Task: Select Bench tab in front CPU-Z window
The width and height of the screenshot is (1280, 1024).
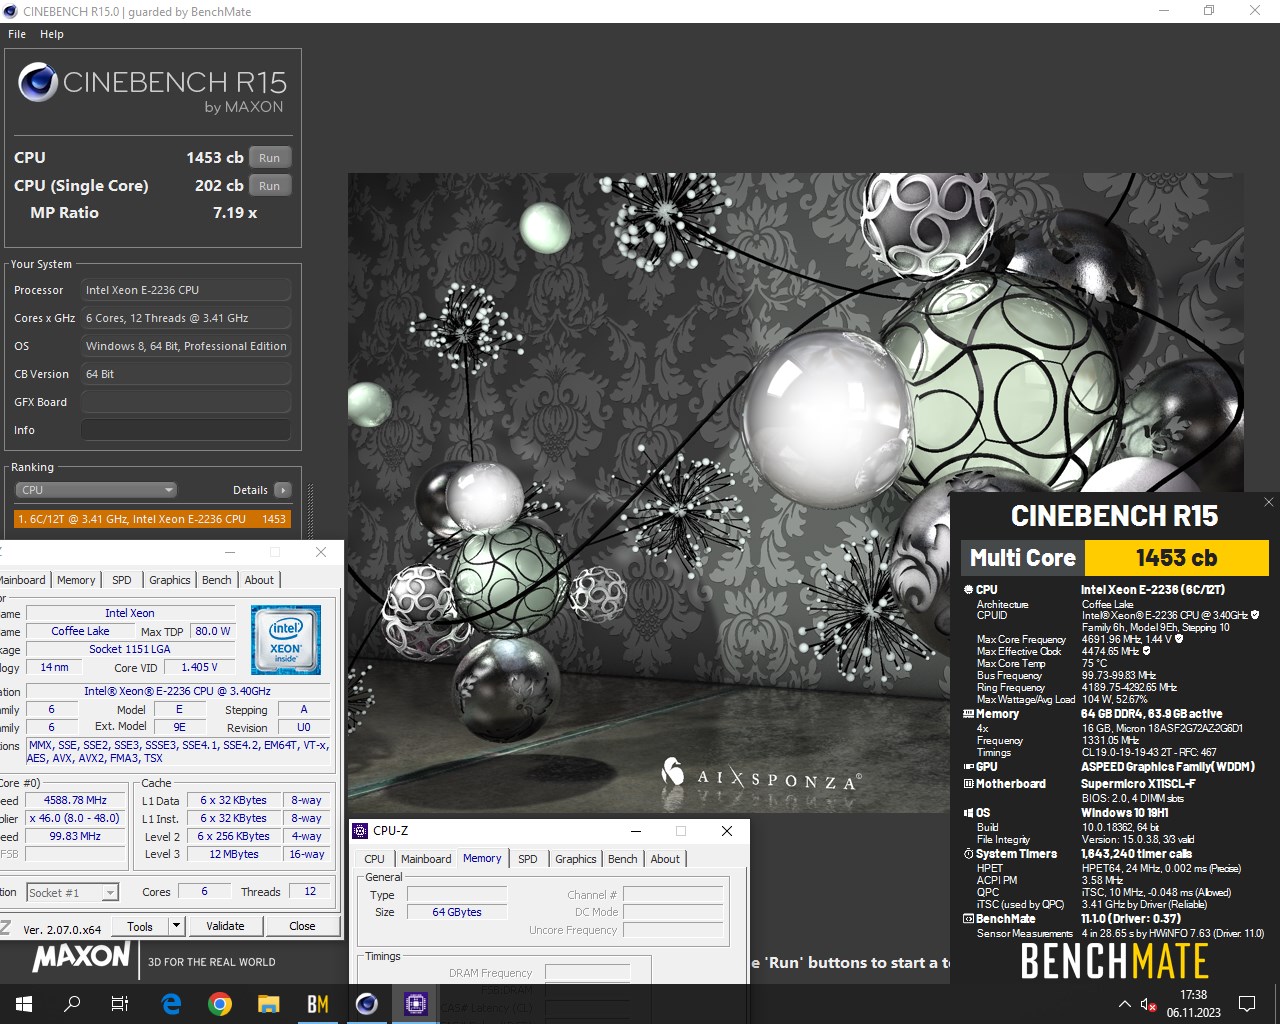Action: [x=623, y=859]
